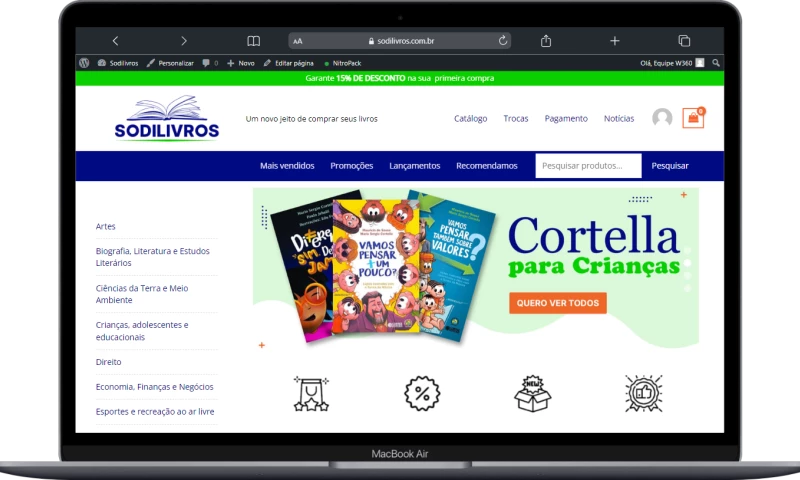The height and width of the screenshot is (480, 800).
Task: Click the shopping bag with stars icon
Action: coord(311,394)
